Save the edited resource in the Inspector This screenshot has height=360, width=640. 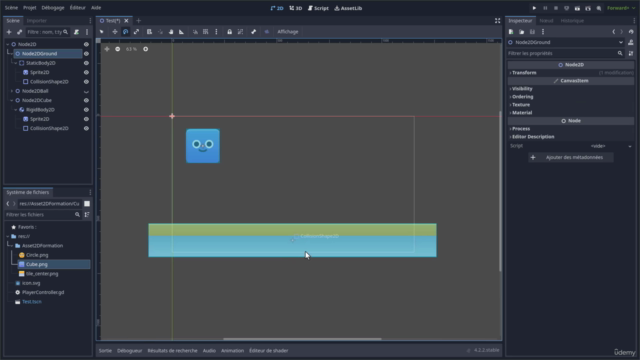point(532,32)
